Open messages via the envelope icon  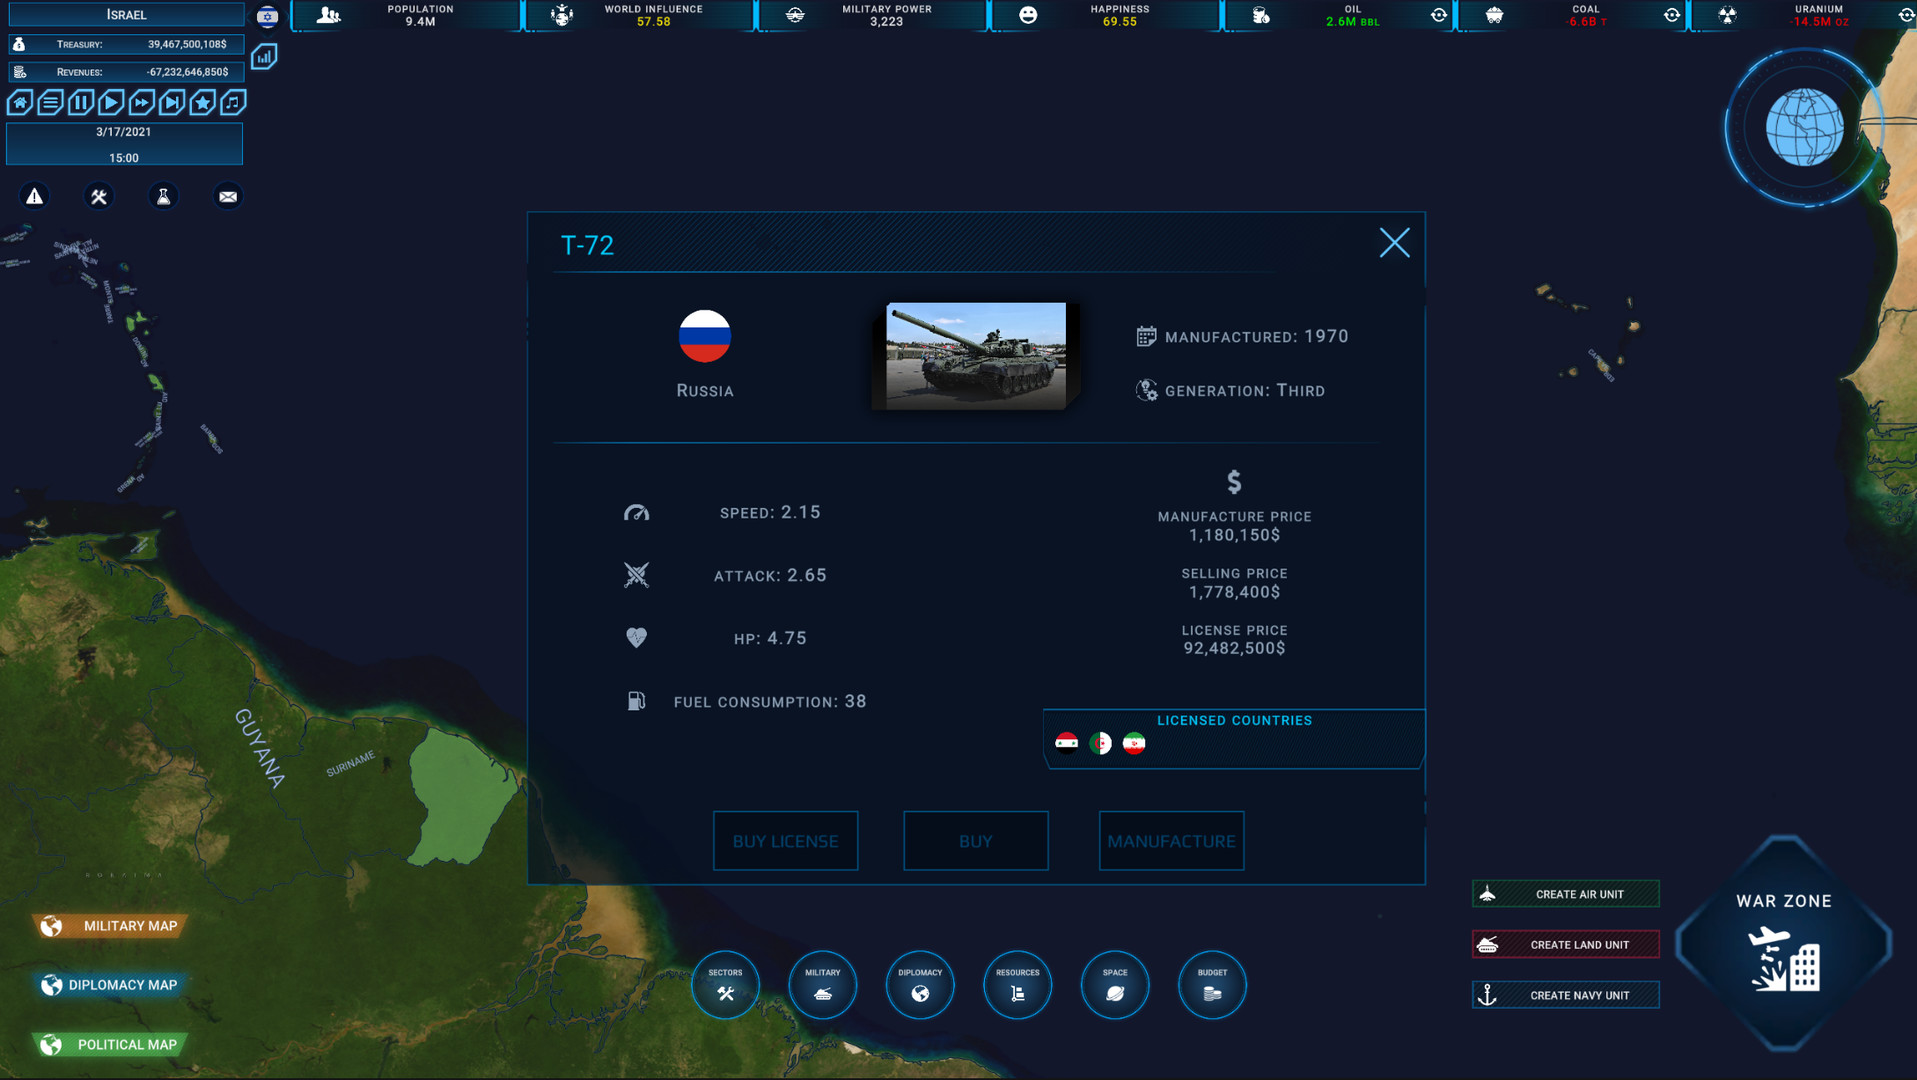(227, 196)
